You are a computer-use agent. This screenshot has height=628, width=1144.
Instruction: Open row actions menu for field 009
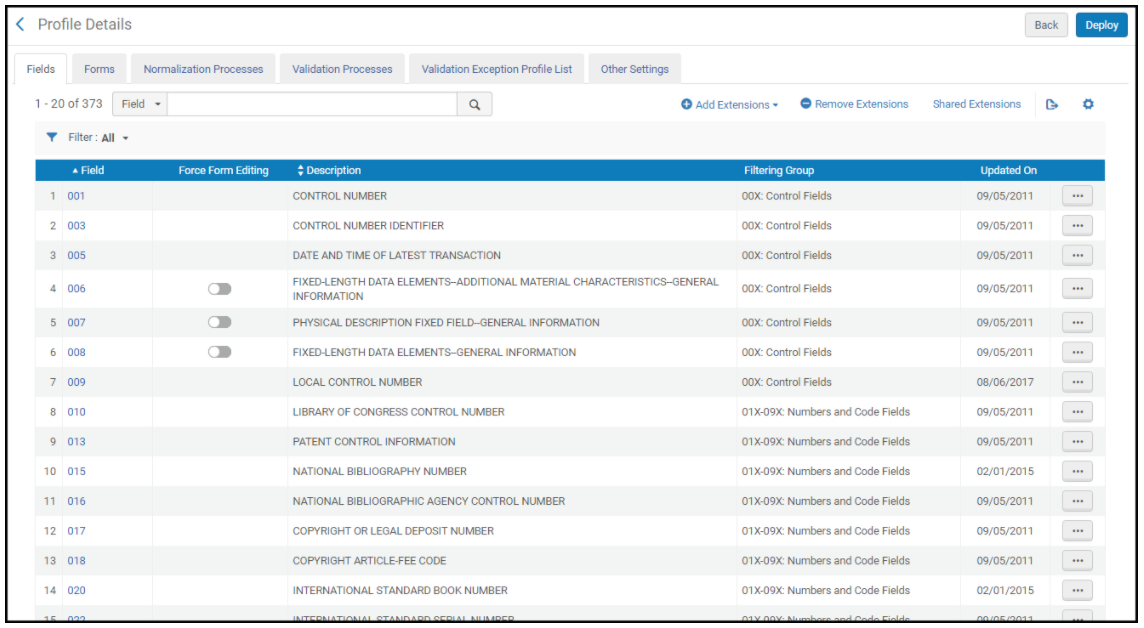pos(1078,382)
